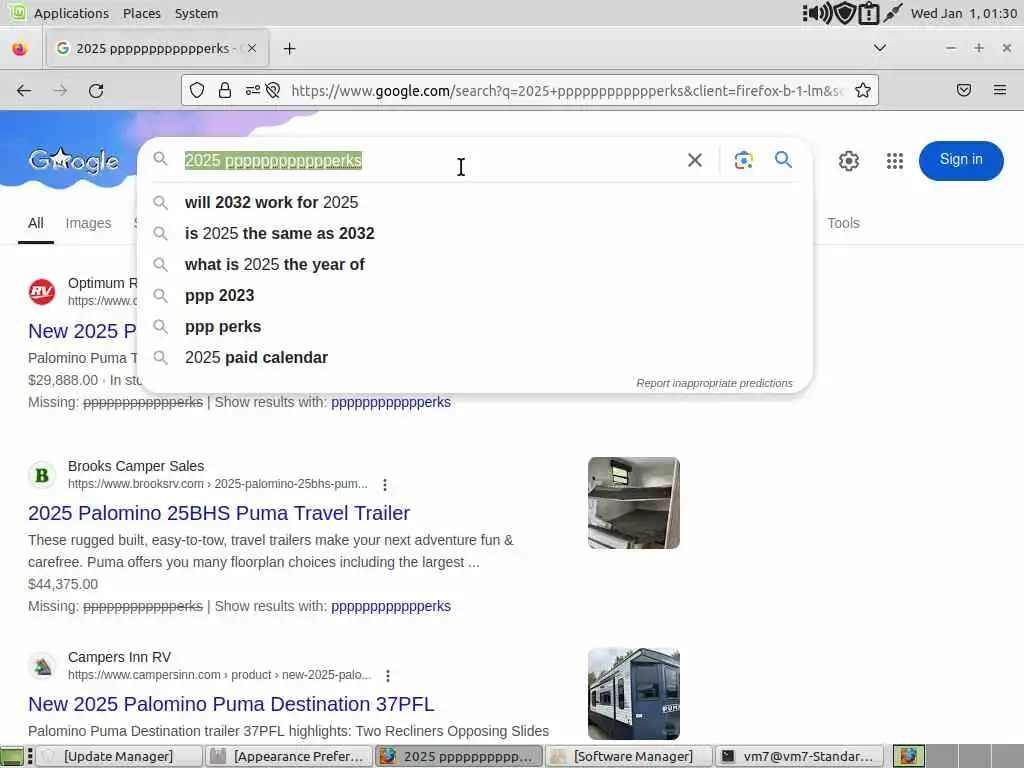The image size is (1024, 768).
Task: Click the shield tray icon
Action: pos(845,13)
